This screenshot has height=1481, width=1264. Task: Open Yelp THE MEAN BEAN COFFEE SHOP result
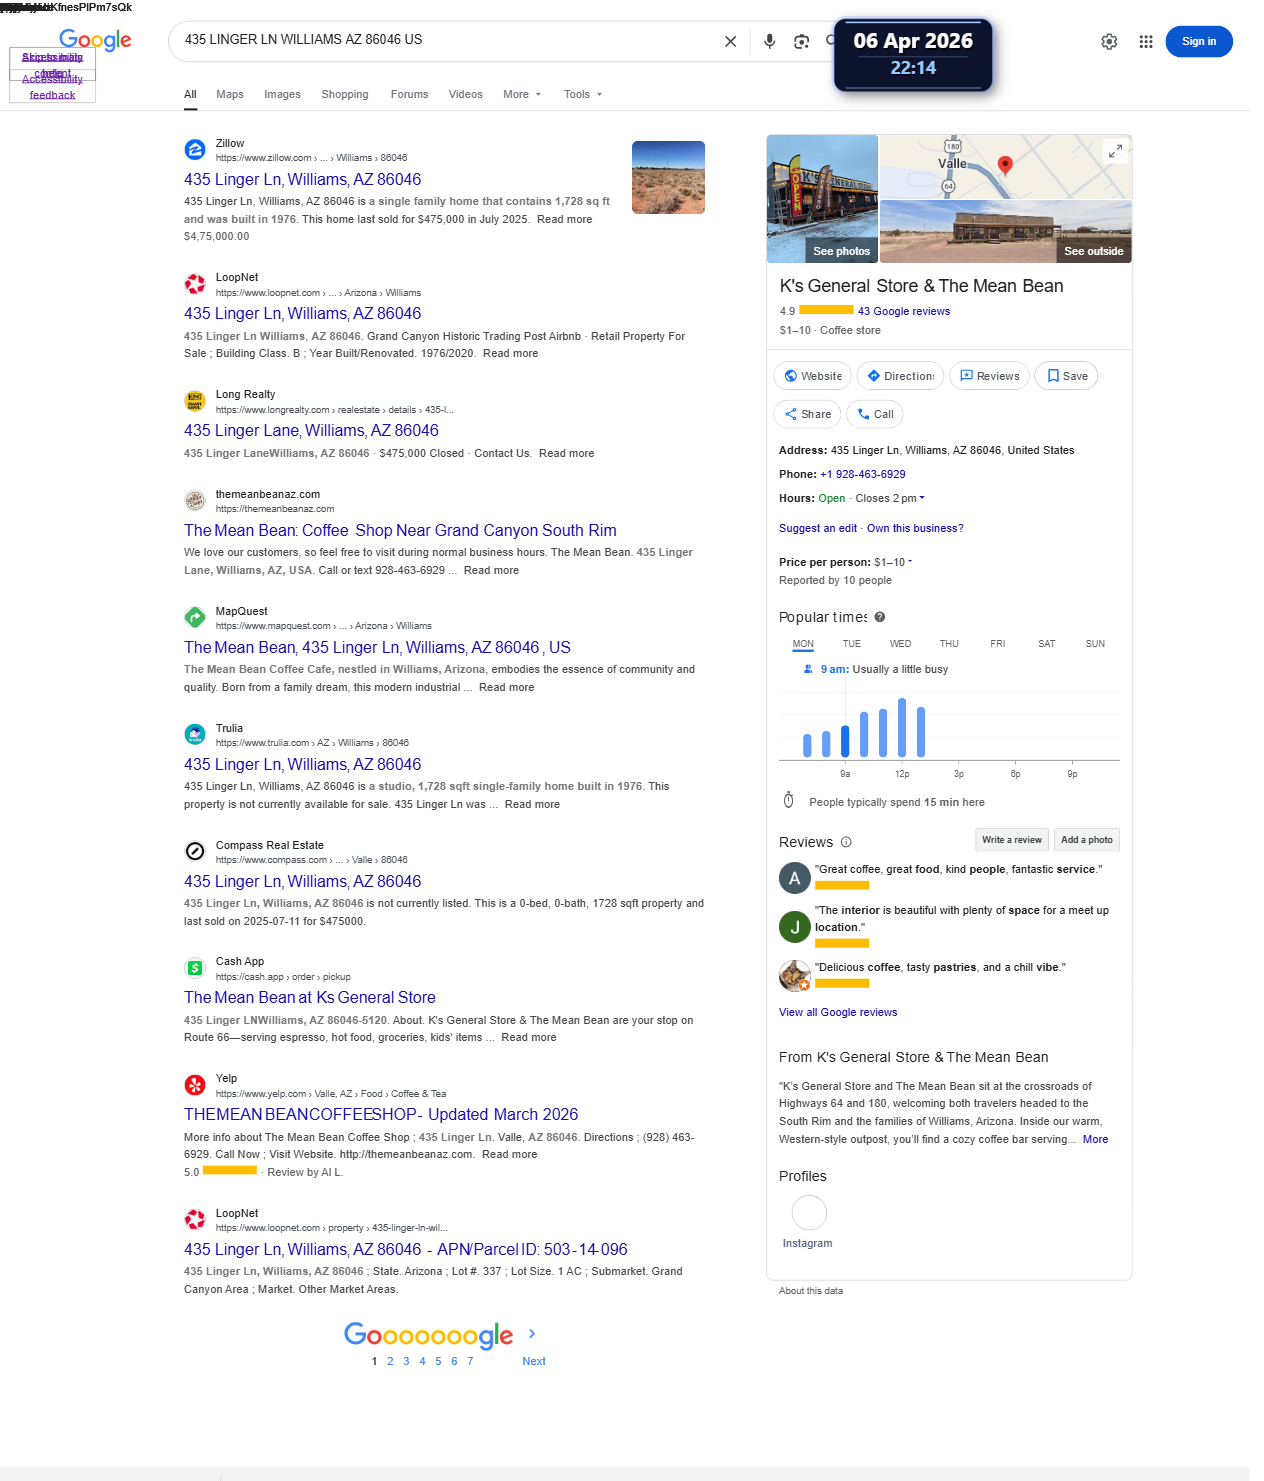point(381,1114)
